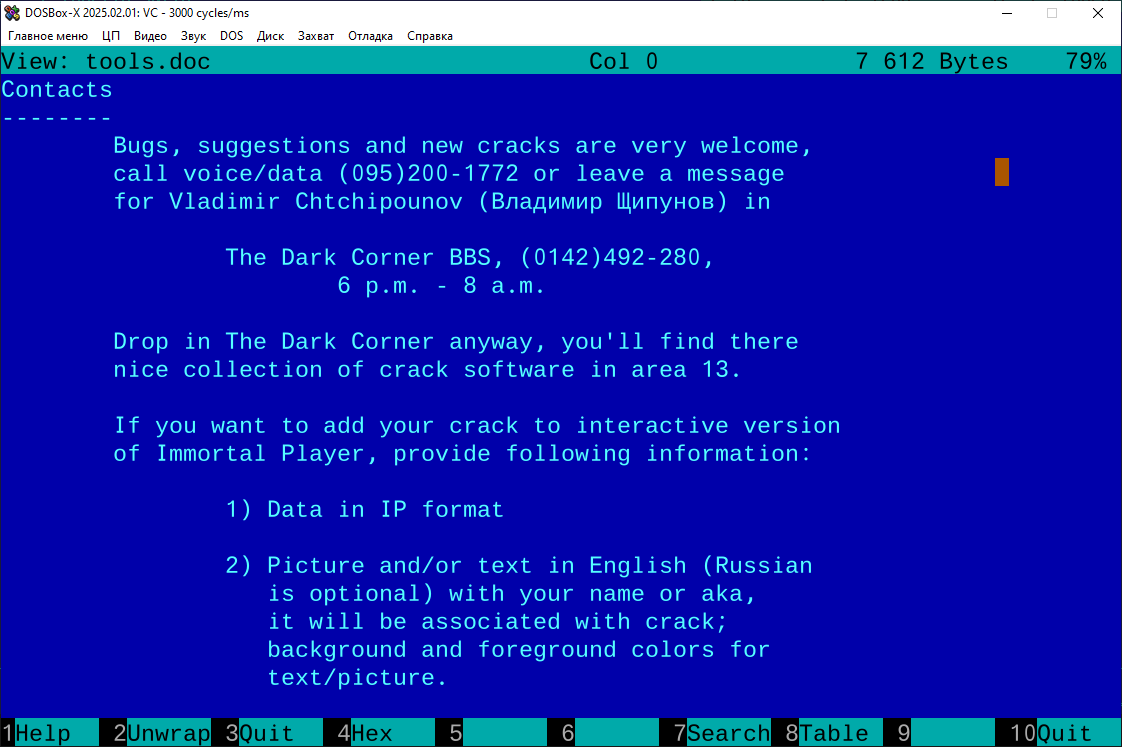
Task: Click the '2) Picture and/or text' item line
Action: pos(519,566)
